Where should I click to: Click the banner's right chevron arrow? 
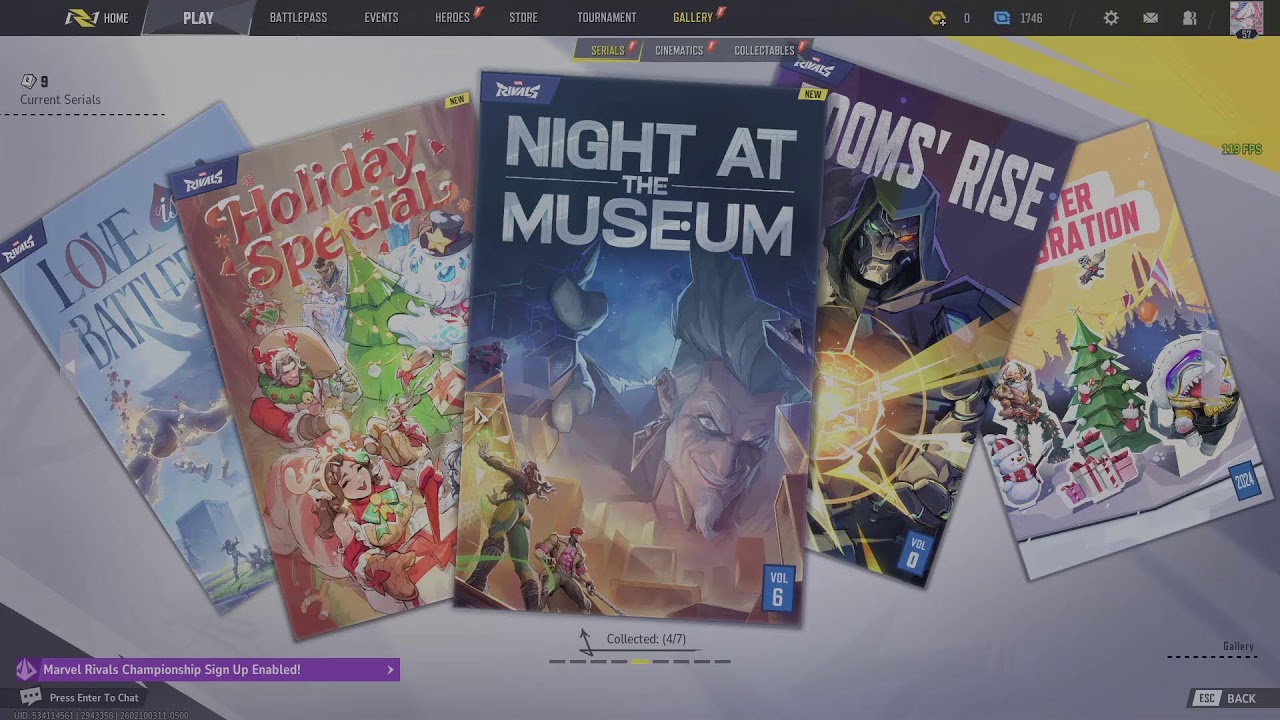click(390, 670)
